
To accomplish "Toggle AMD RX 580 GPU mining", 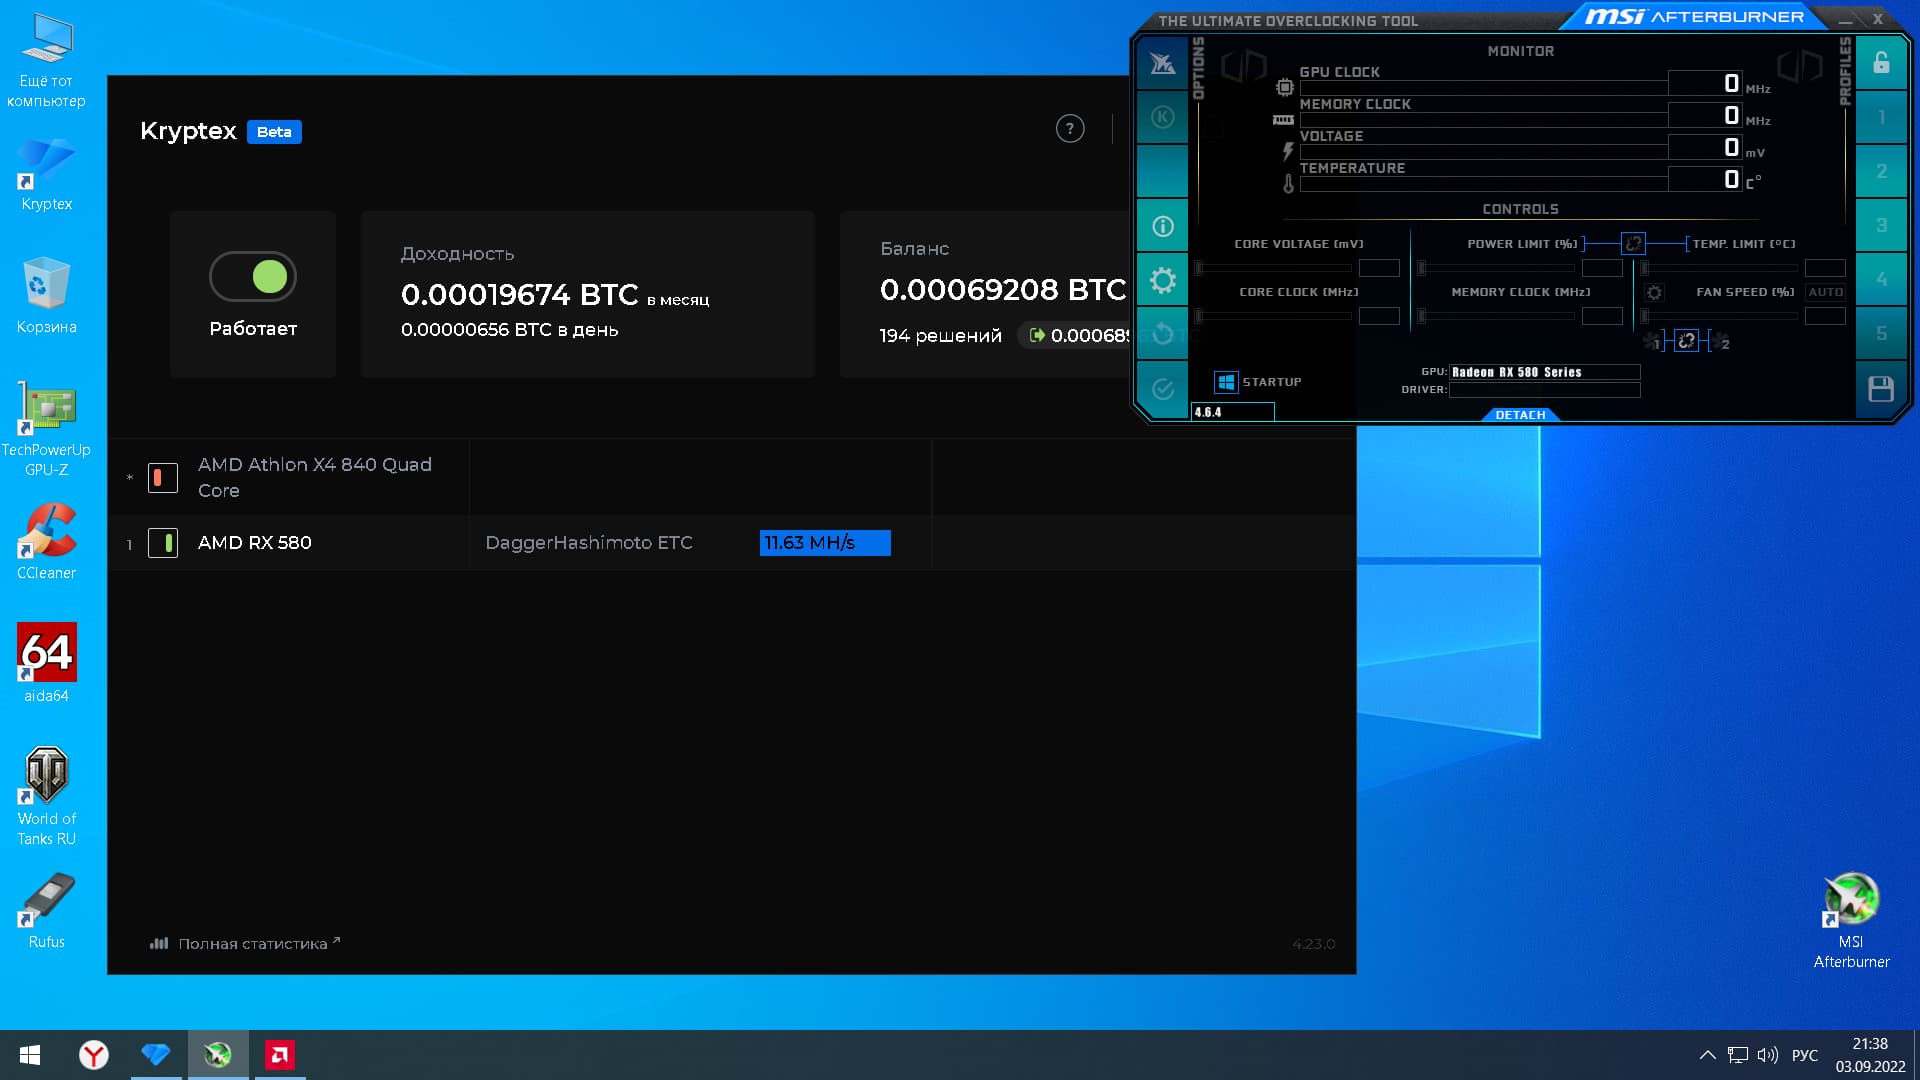I will 163,543.
